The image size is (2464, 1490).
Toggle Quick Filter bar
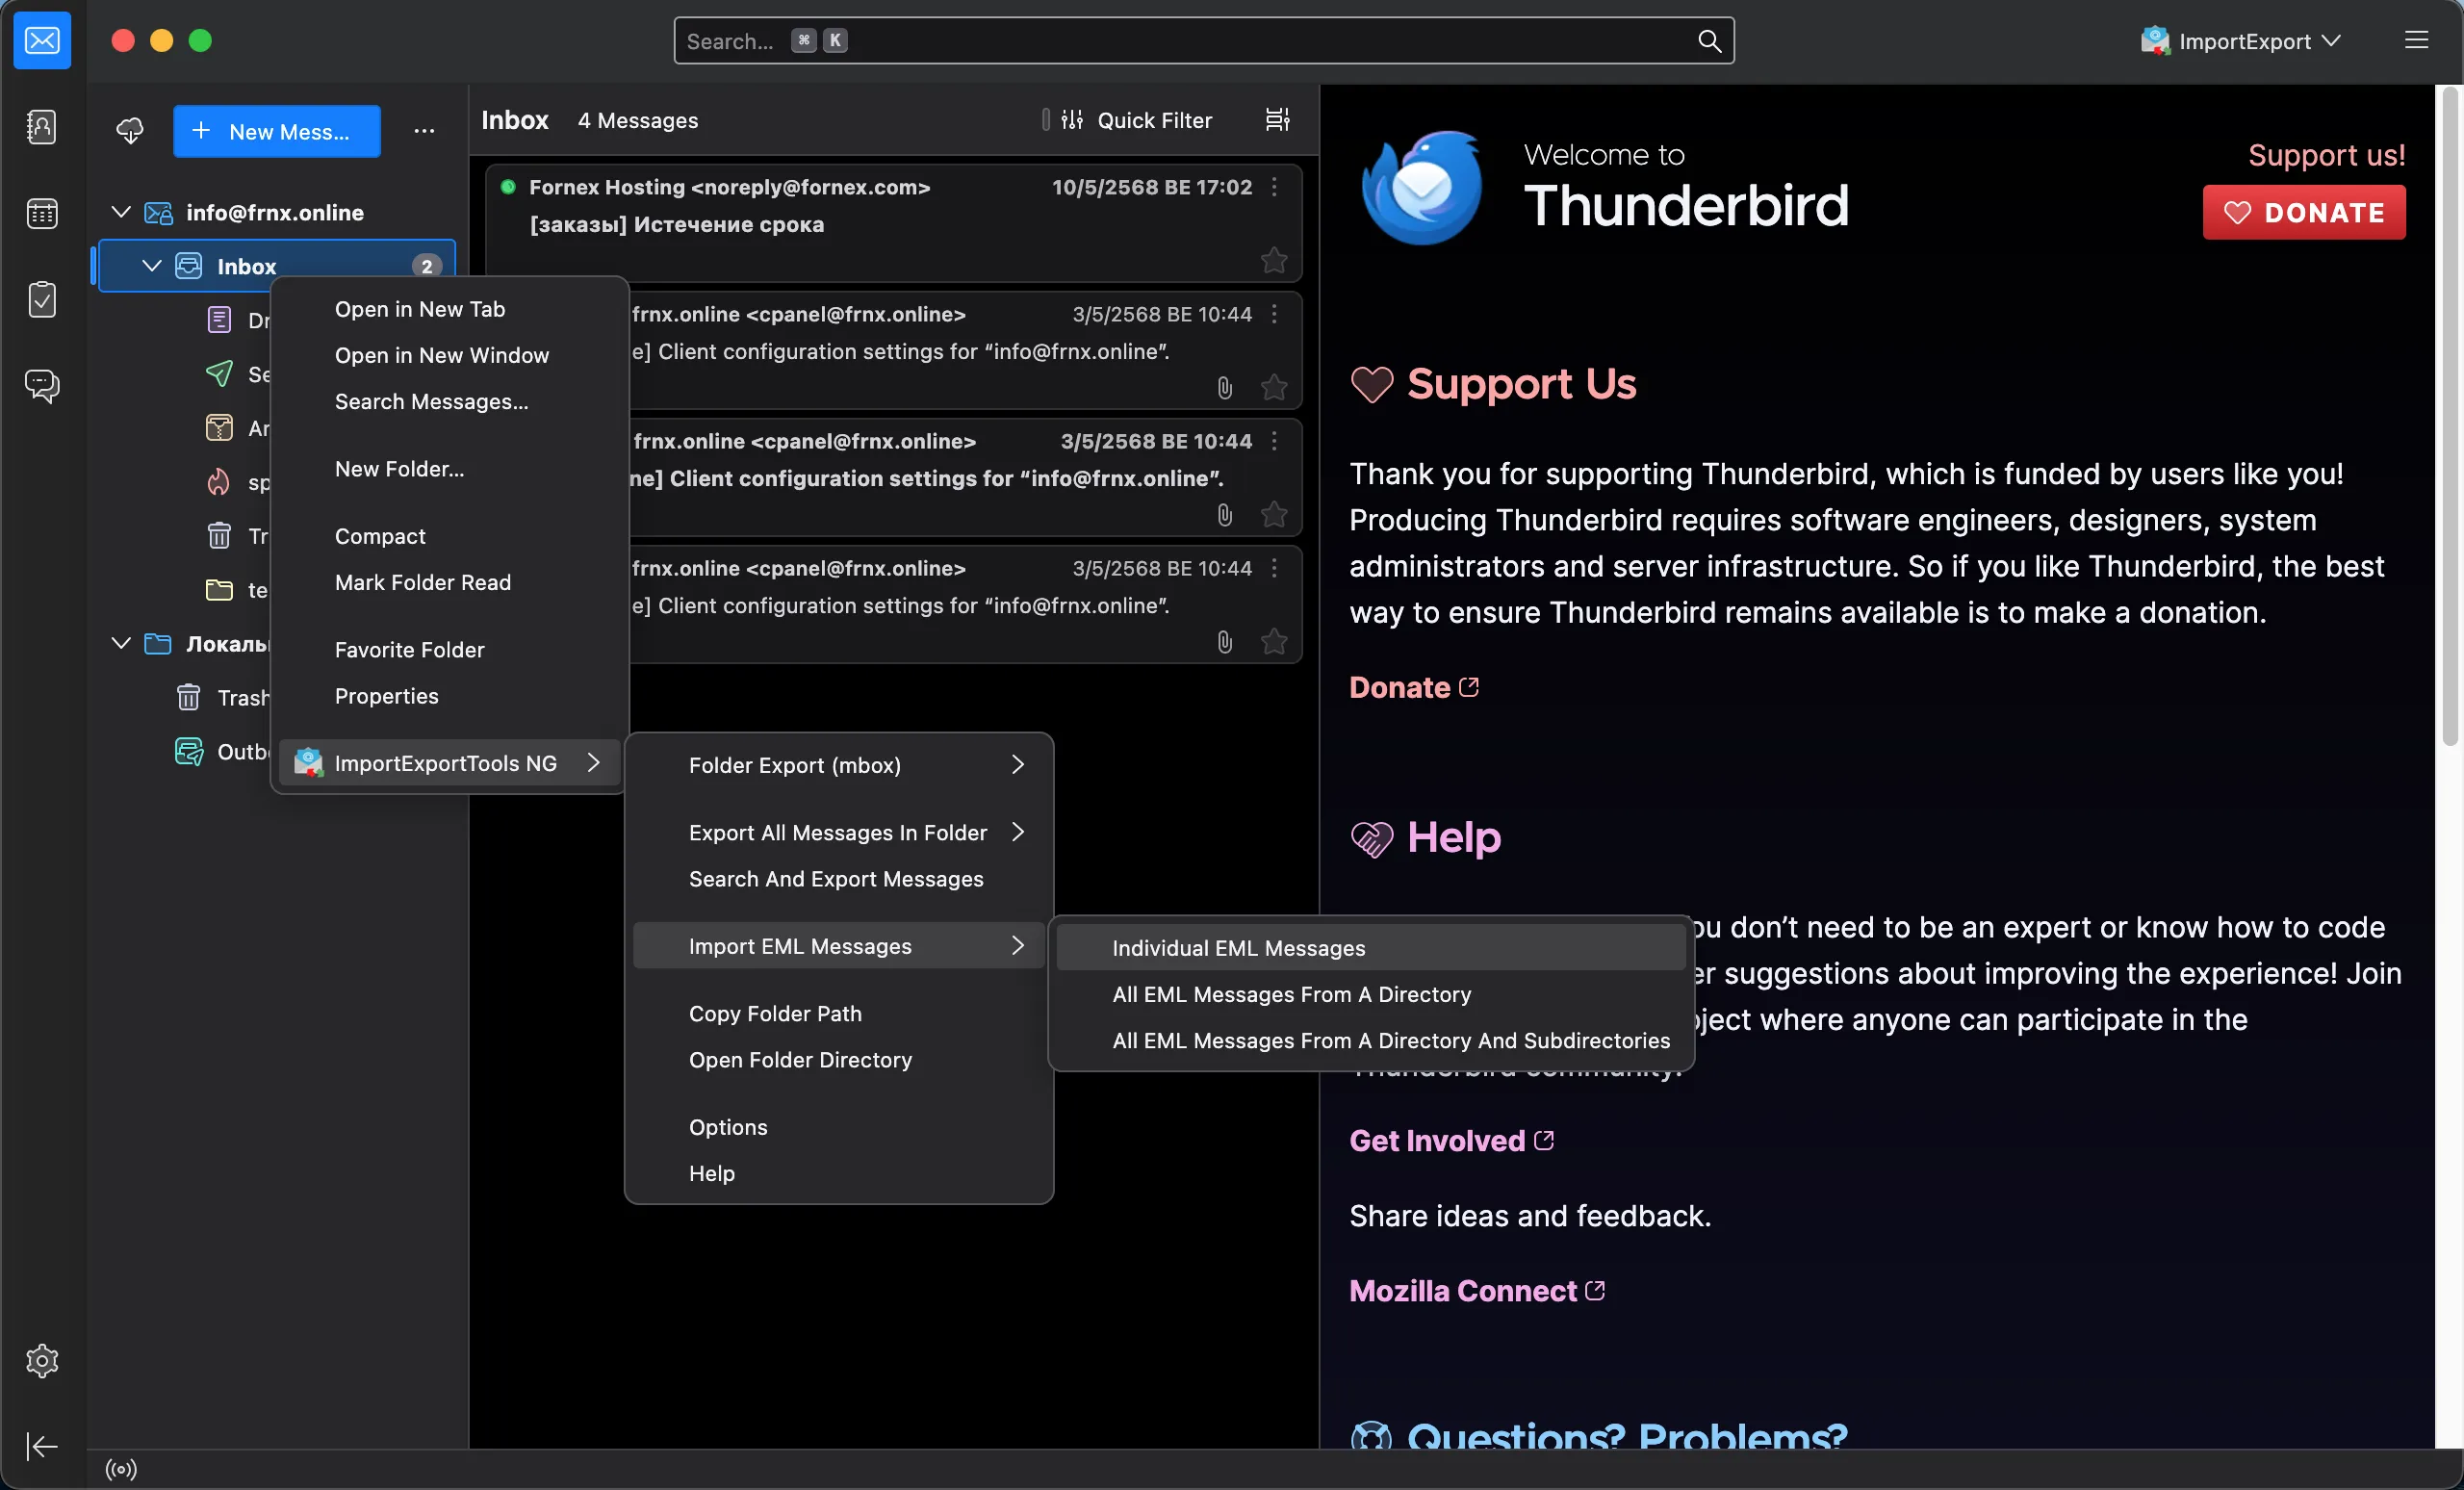click(x=1136, y=120)
